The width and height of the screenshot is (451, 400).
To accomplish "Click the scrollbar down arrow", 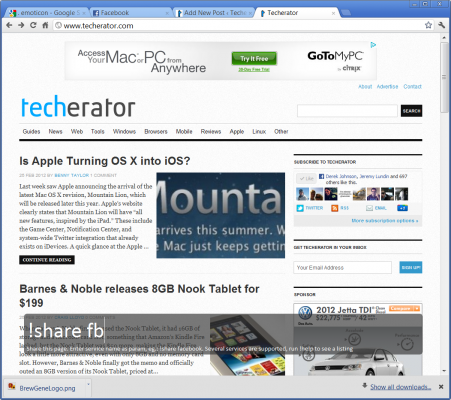I will pos(444,371).
